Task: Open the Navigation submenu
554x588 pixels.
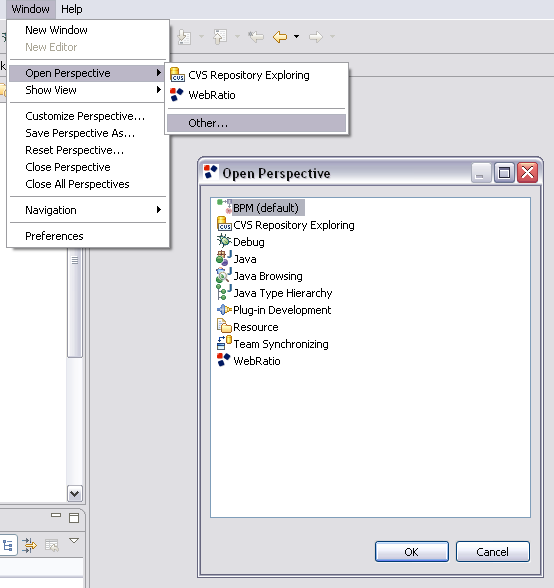Action: click(x=88, y=210)
